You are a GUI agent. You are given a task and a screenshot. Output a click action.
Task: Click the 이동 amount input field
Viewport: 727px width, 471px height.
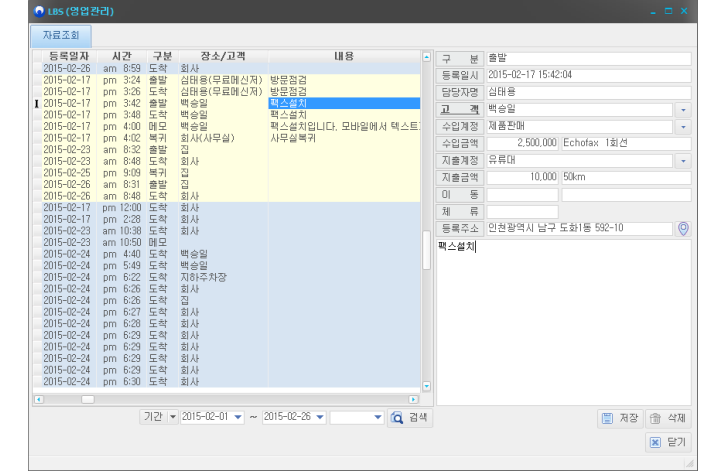(x=523, y=195)
